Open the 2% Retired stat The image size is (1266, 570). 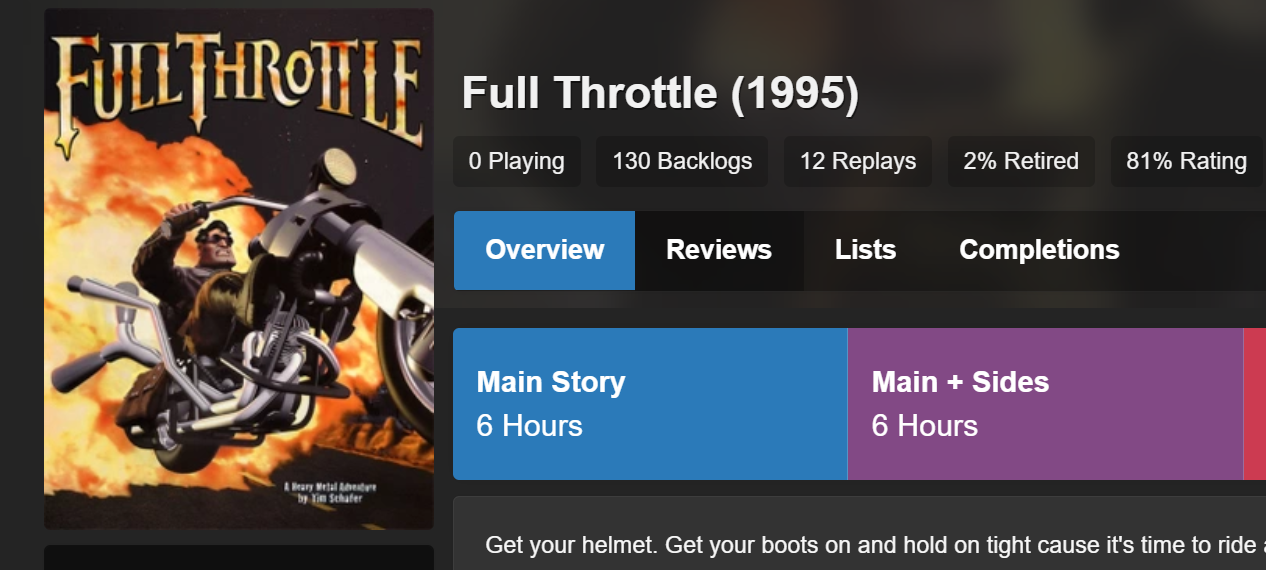[x=1020, y=161]
